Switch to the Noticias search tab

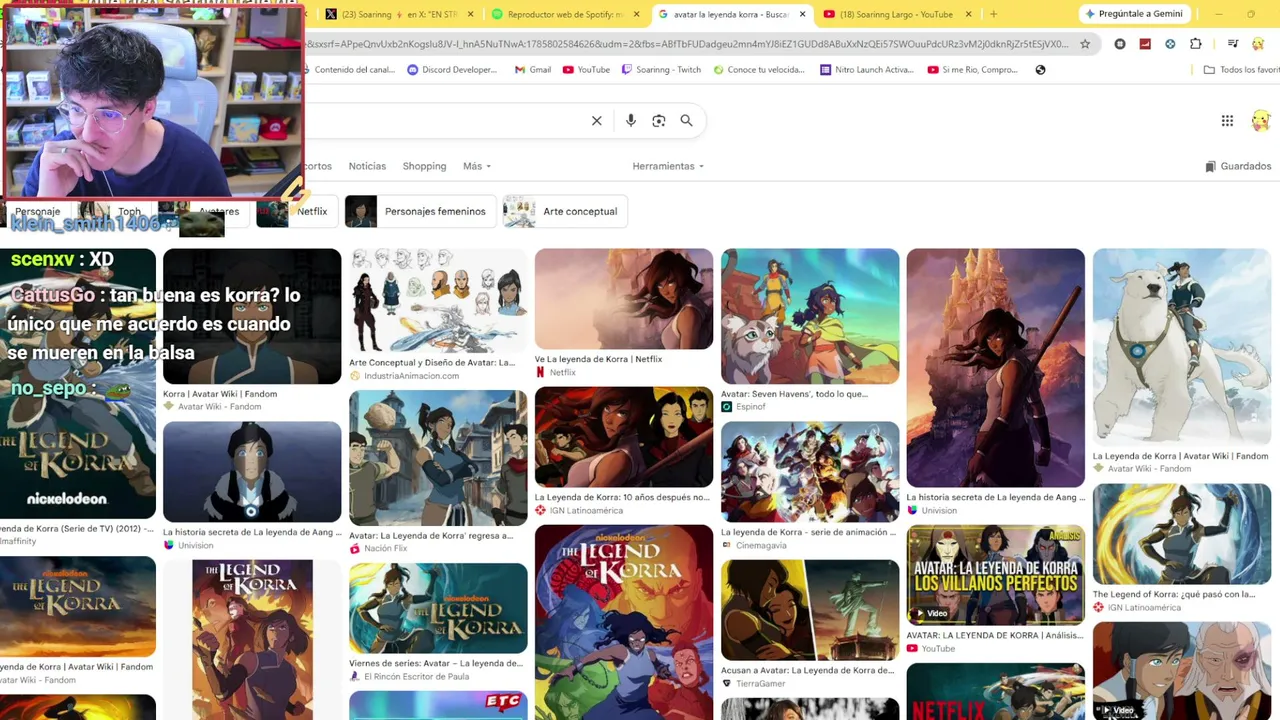(367, 166)
